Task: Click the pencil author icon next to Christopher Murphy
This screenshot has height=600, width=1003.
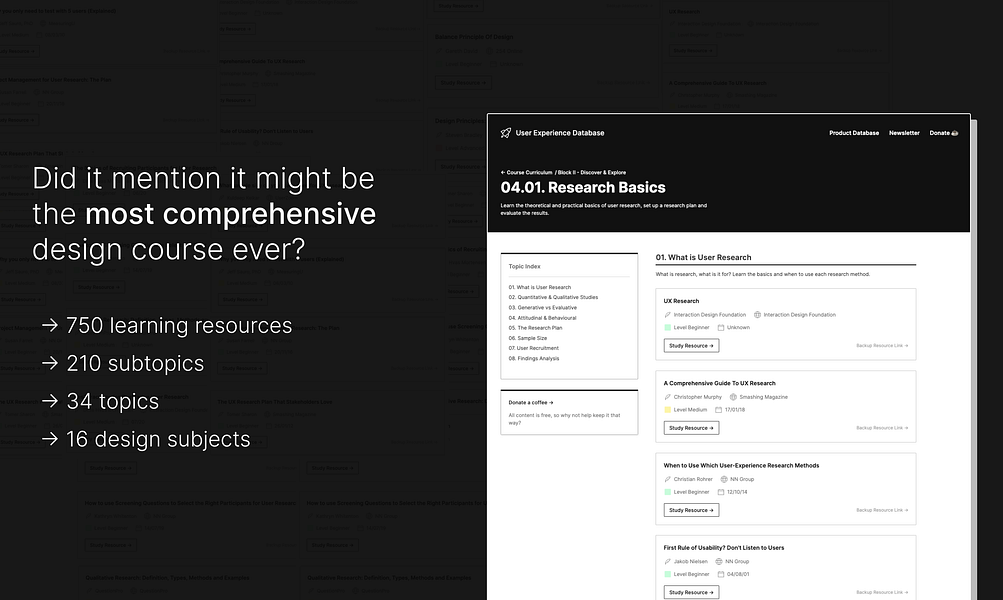Action: pos(668,396)
